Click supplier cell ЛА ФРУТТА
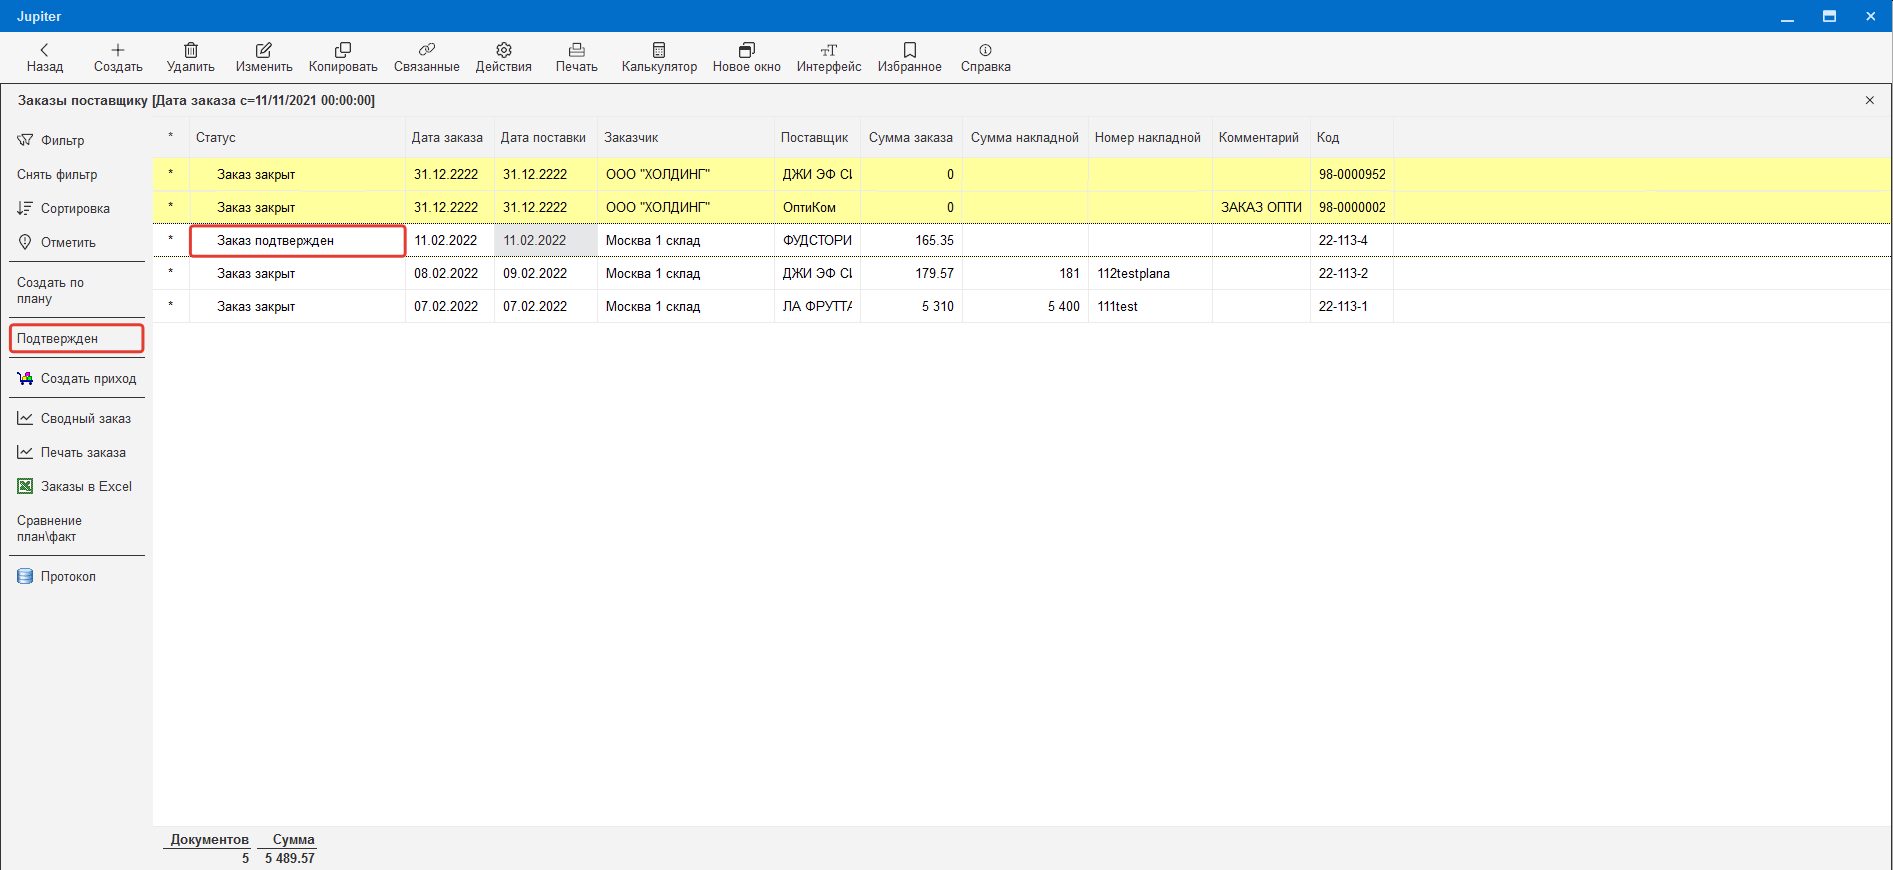1893x870 pixels. pos(817,306)
